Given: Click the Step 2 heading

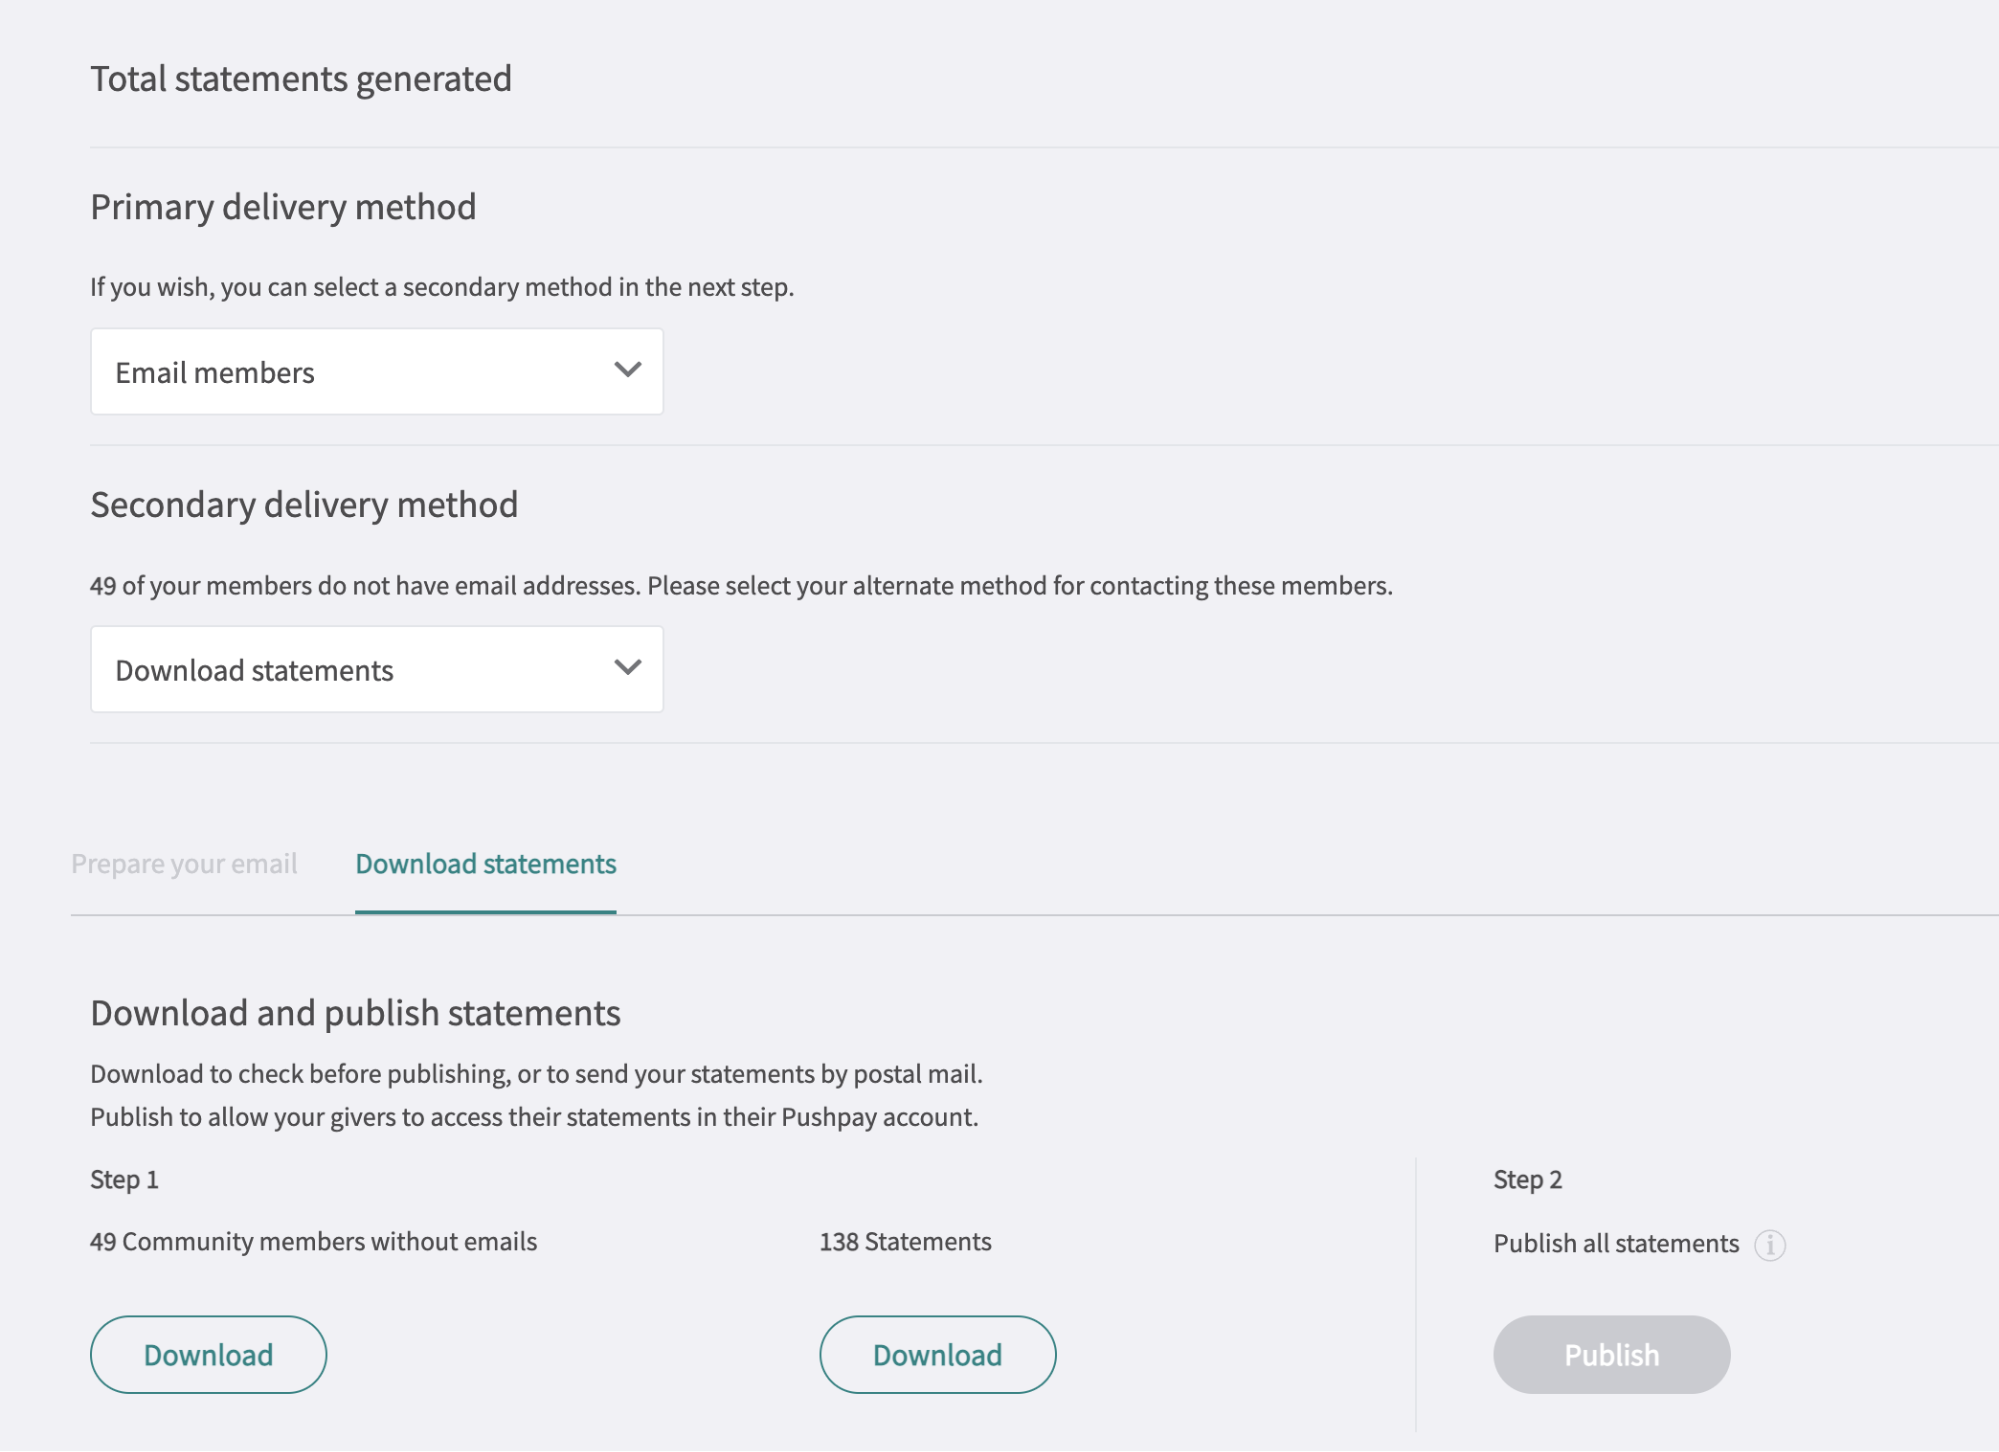Looking at the screenshot, I should click(1527, 1180).
